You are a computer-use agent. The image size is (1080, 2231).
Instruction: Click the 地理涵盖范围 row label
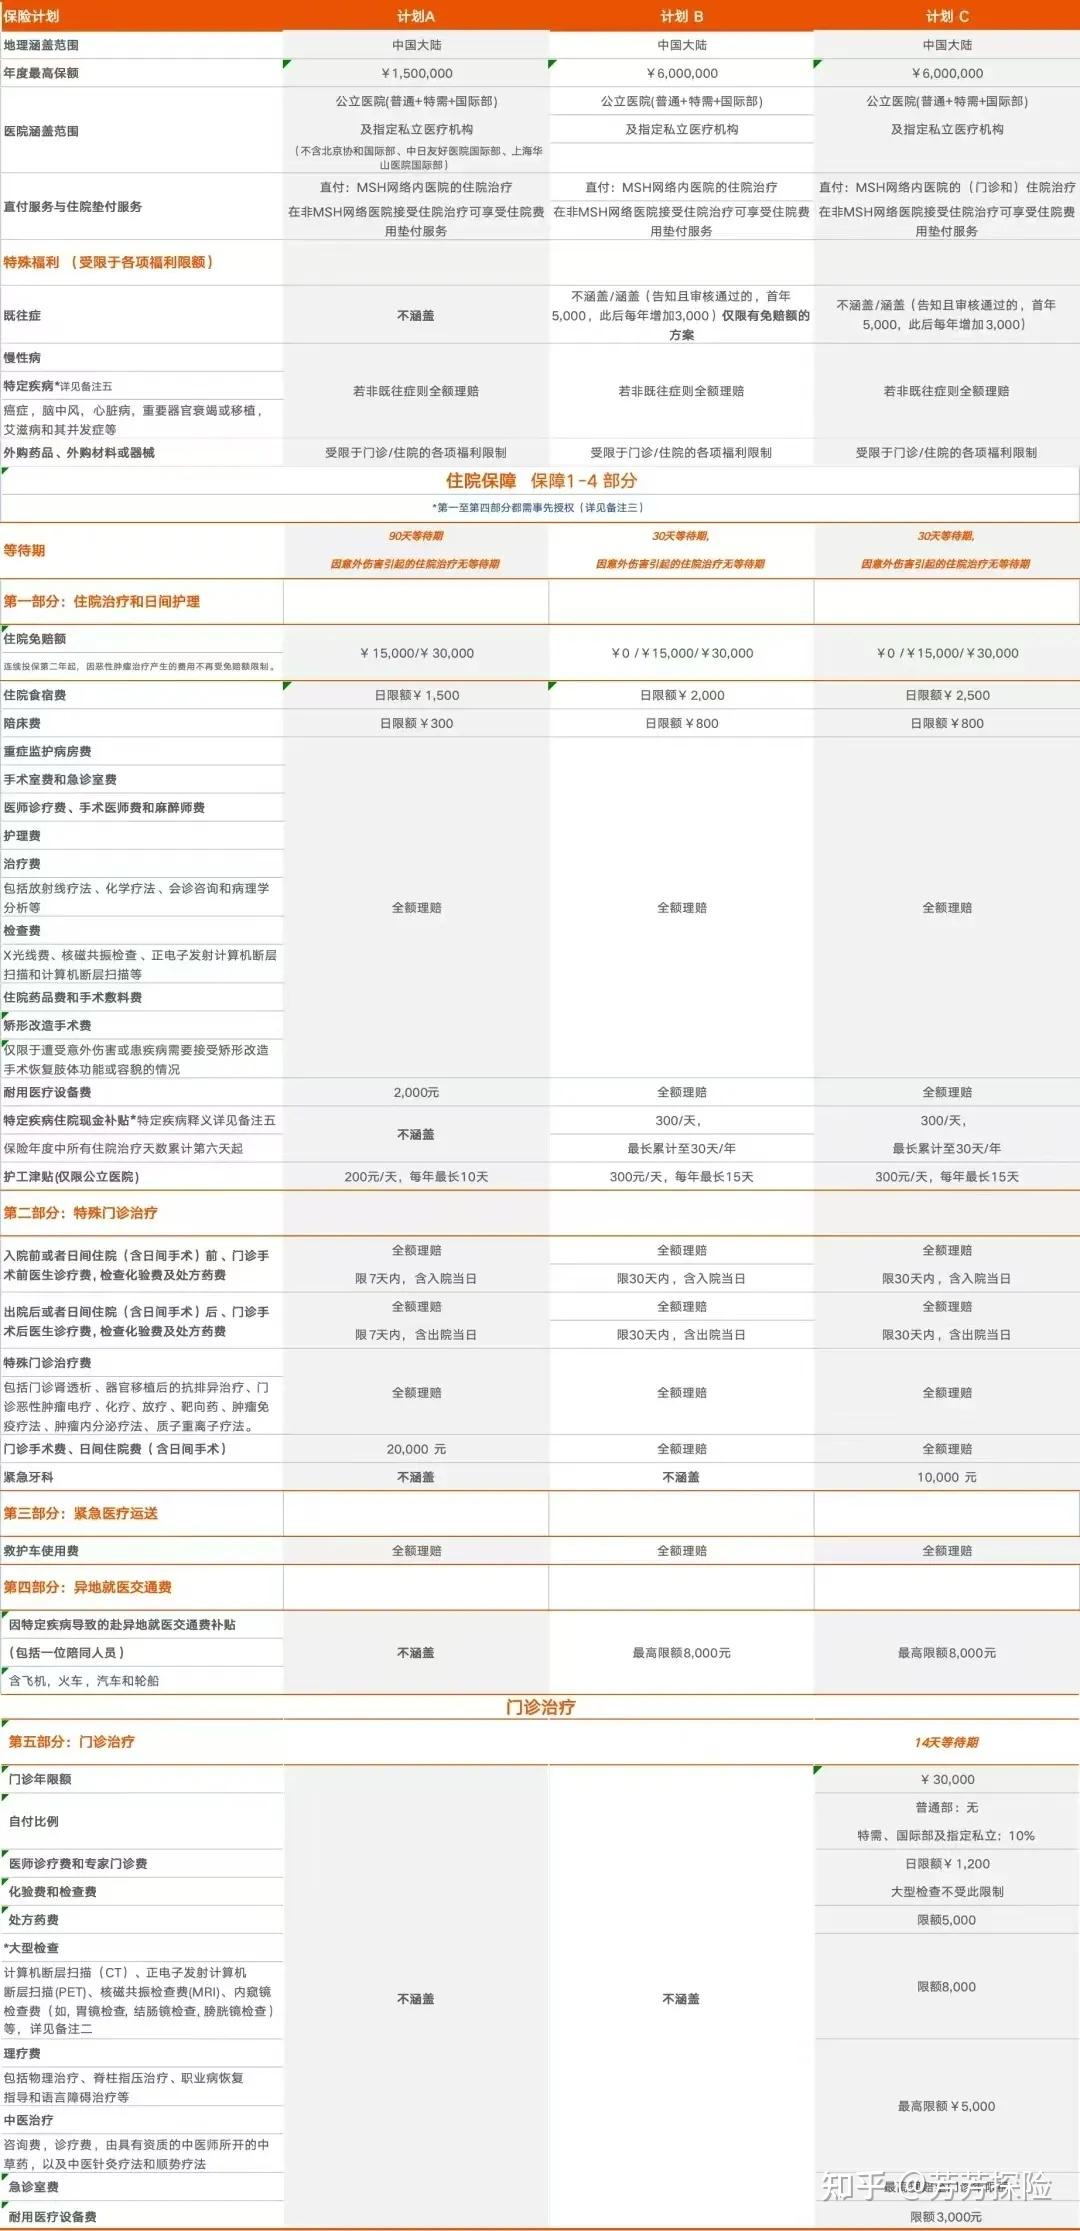point(41,45)
